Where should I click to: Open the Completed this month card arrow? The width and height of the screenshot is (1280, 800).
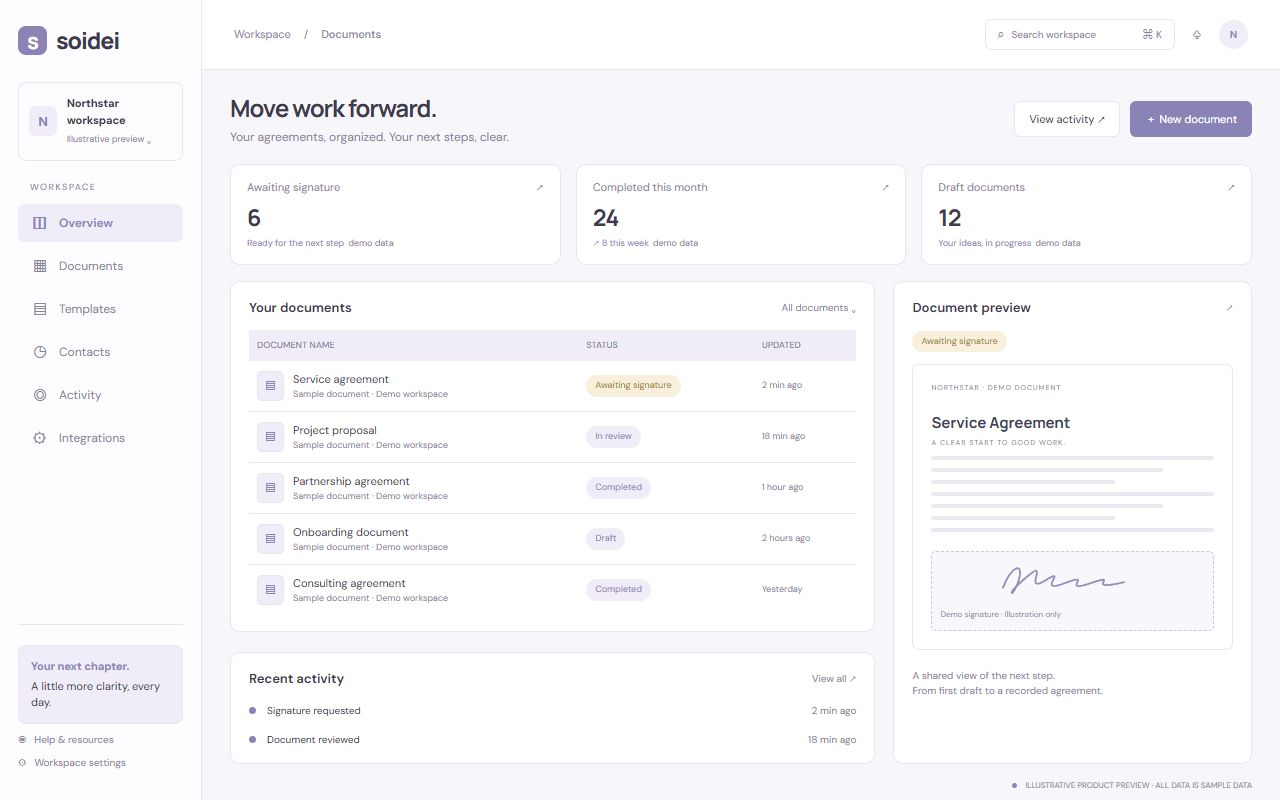pos(885,187)
